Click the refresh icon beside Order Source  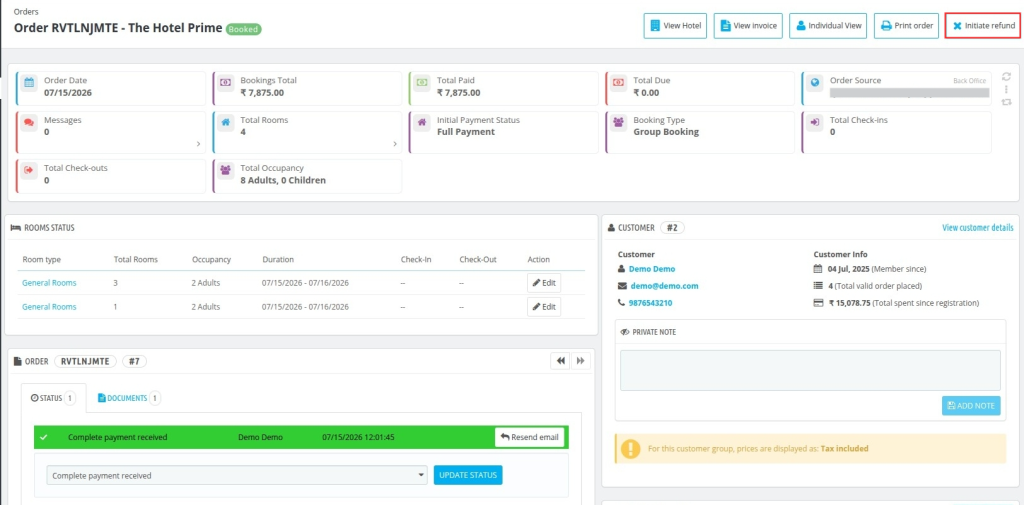click(1006, 76)
